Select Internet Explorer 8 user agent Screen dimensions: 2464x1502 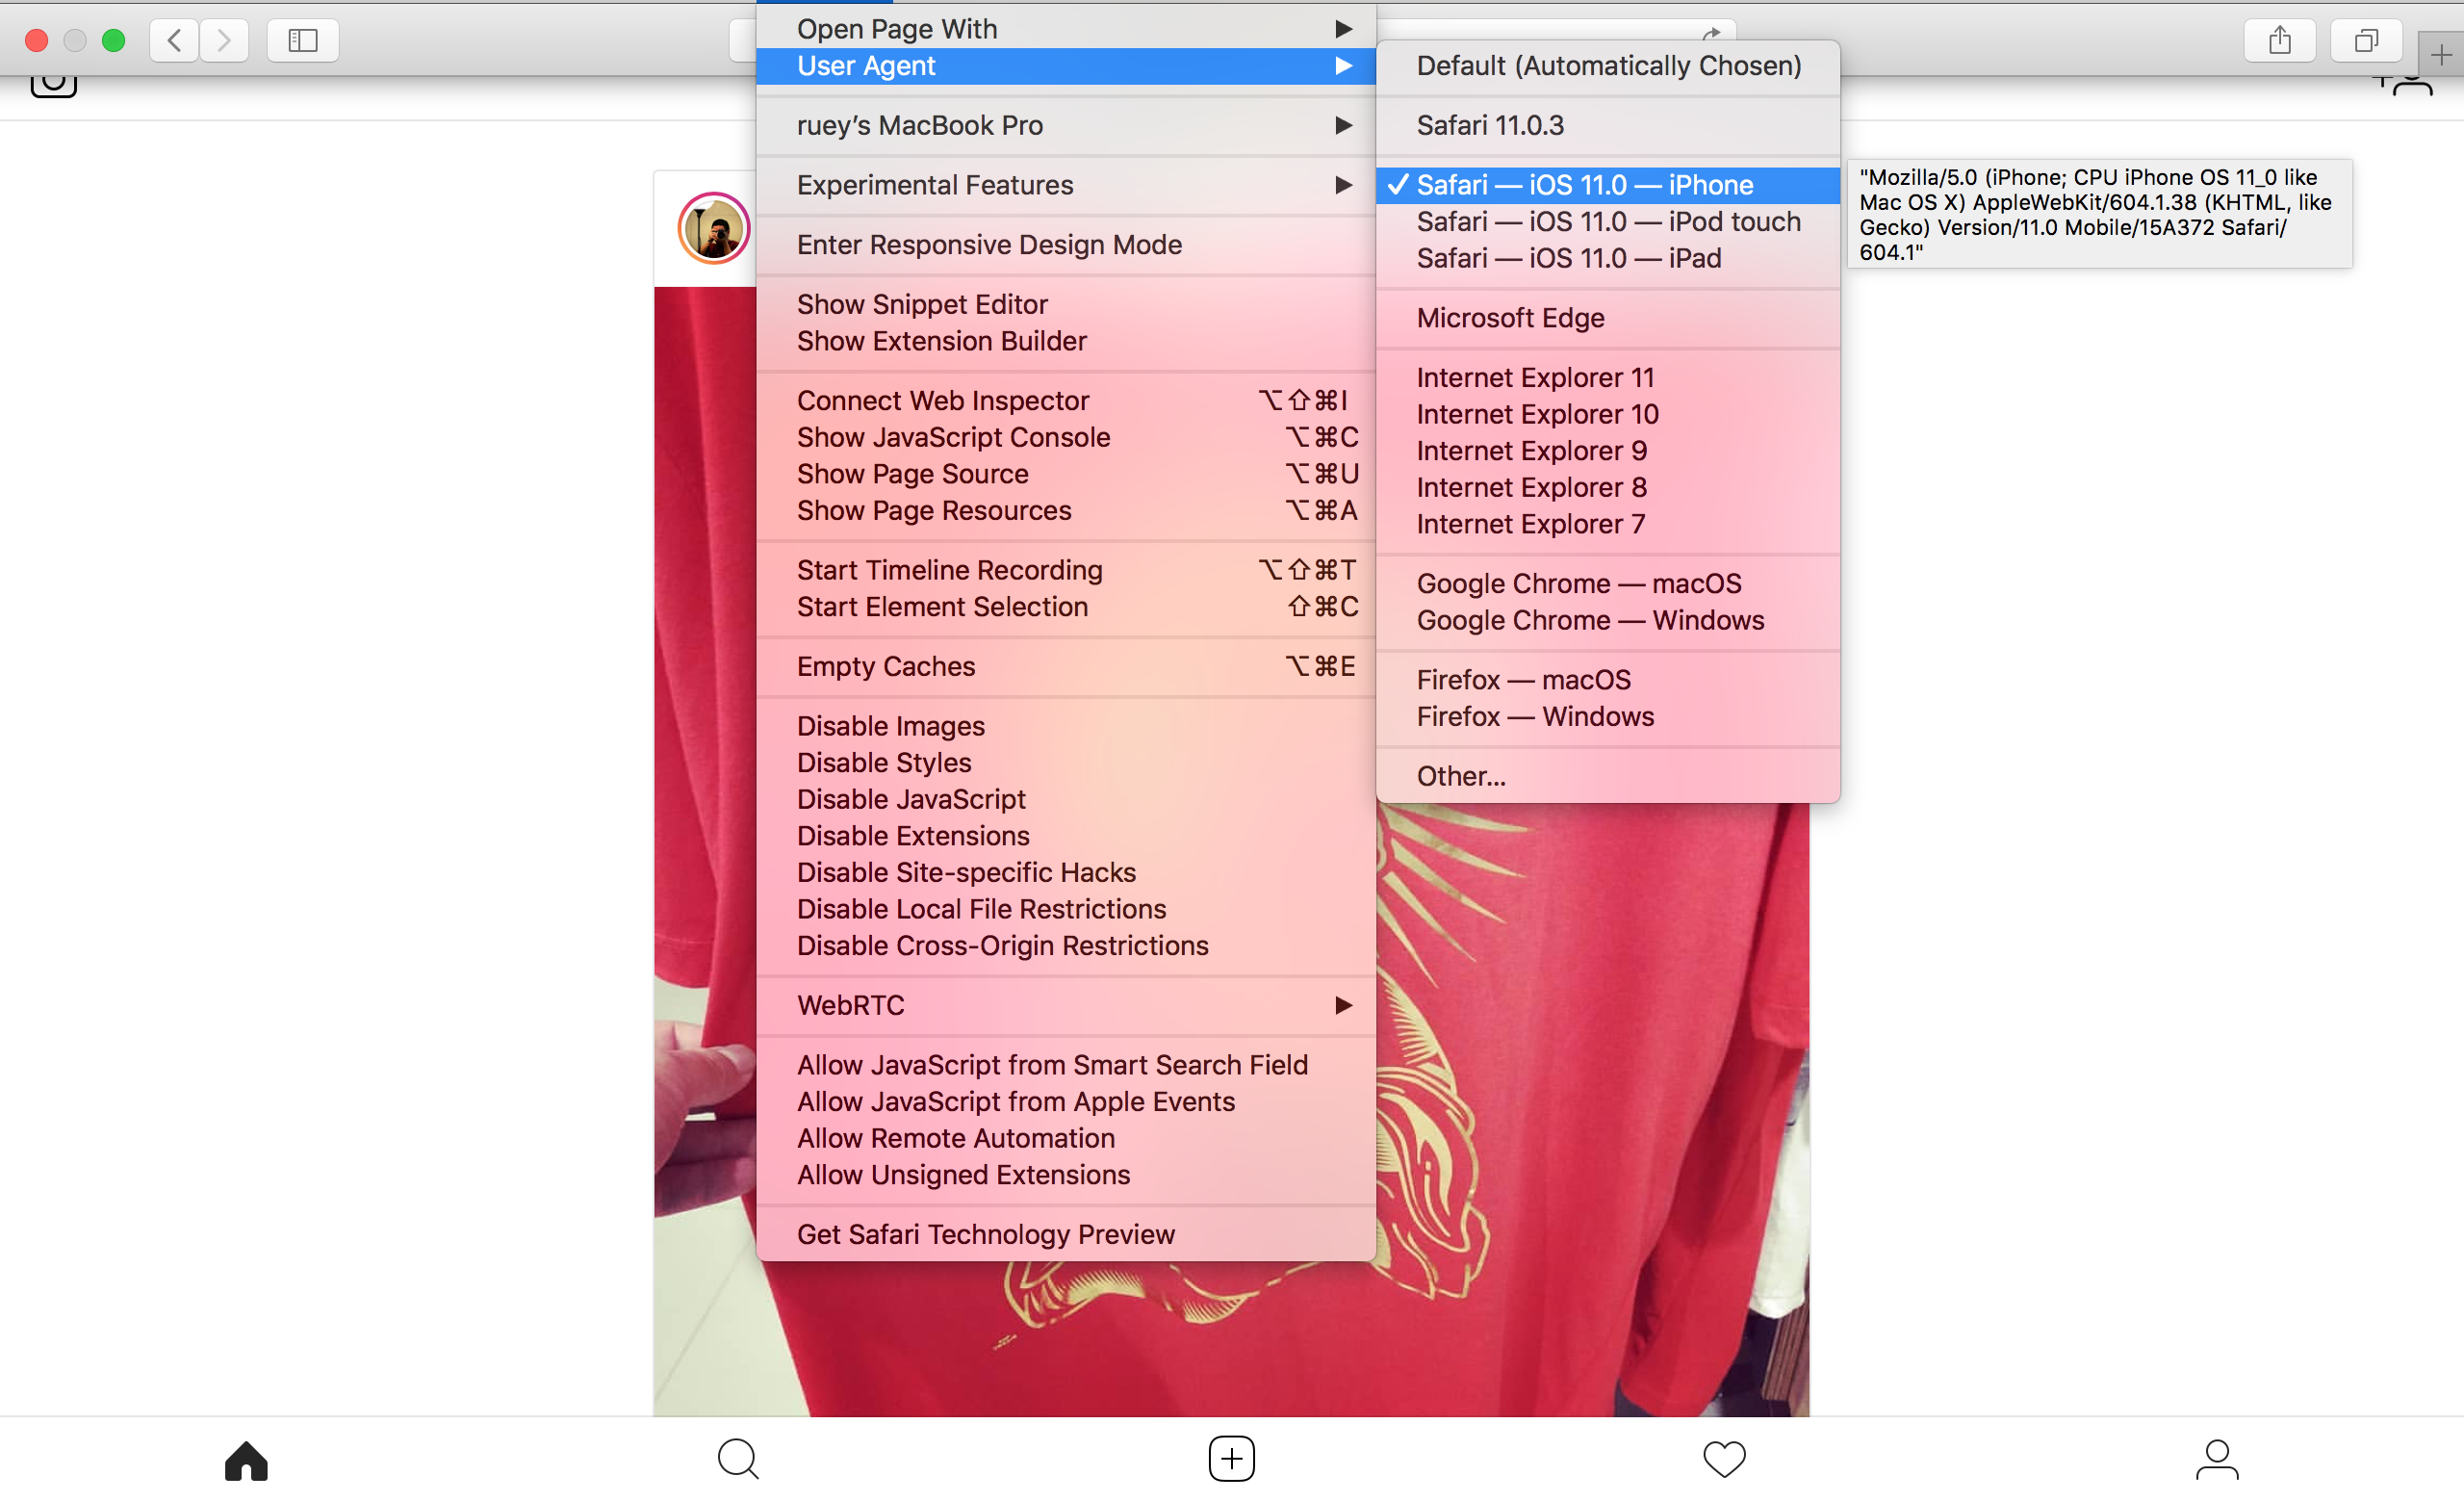1607,487
